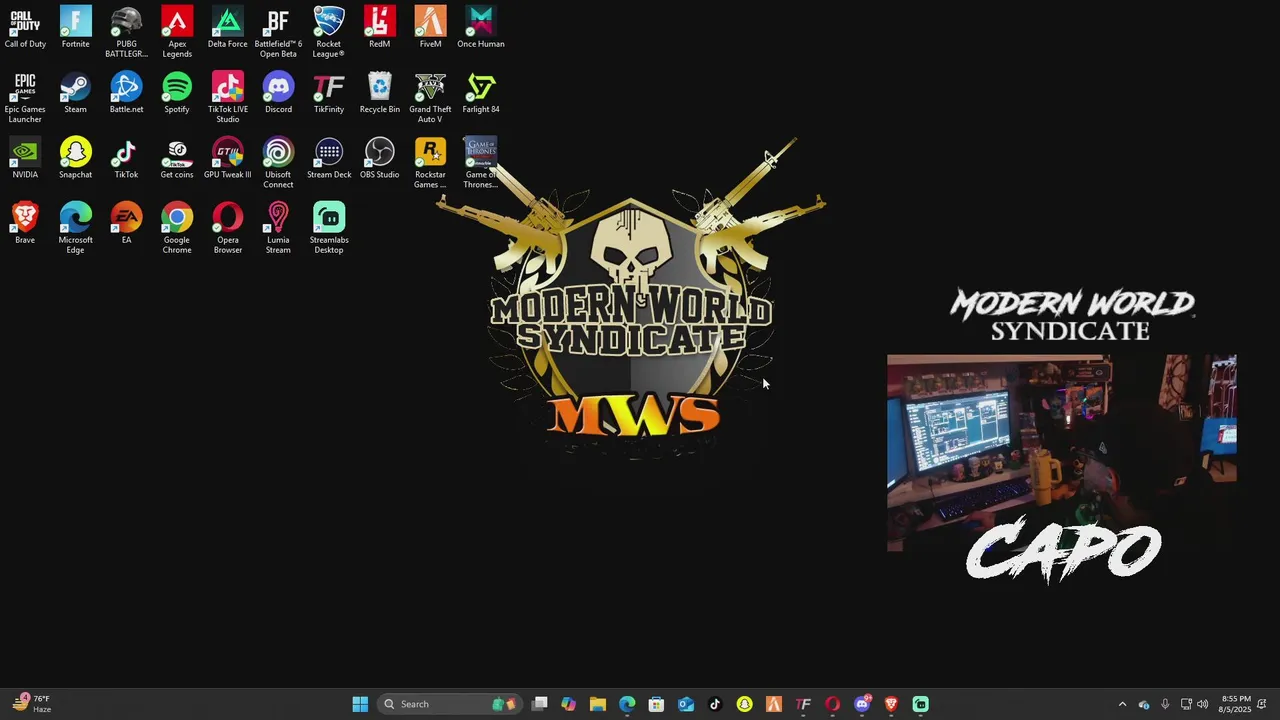Select the Farlight 84 desktop icon

481,93
